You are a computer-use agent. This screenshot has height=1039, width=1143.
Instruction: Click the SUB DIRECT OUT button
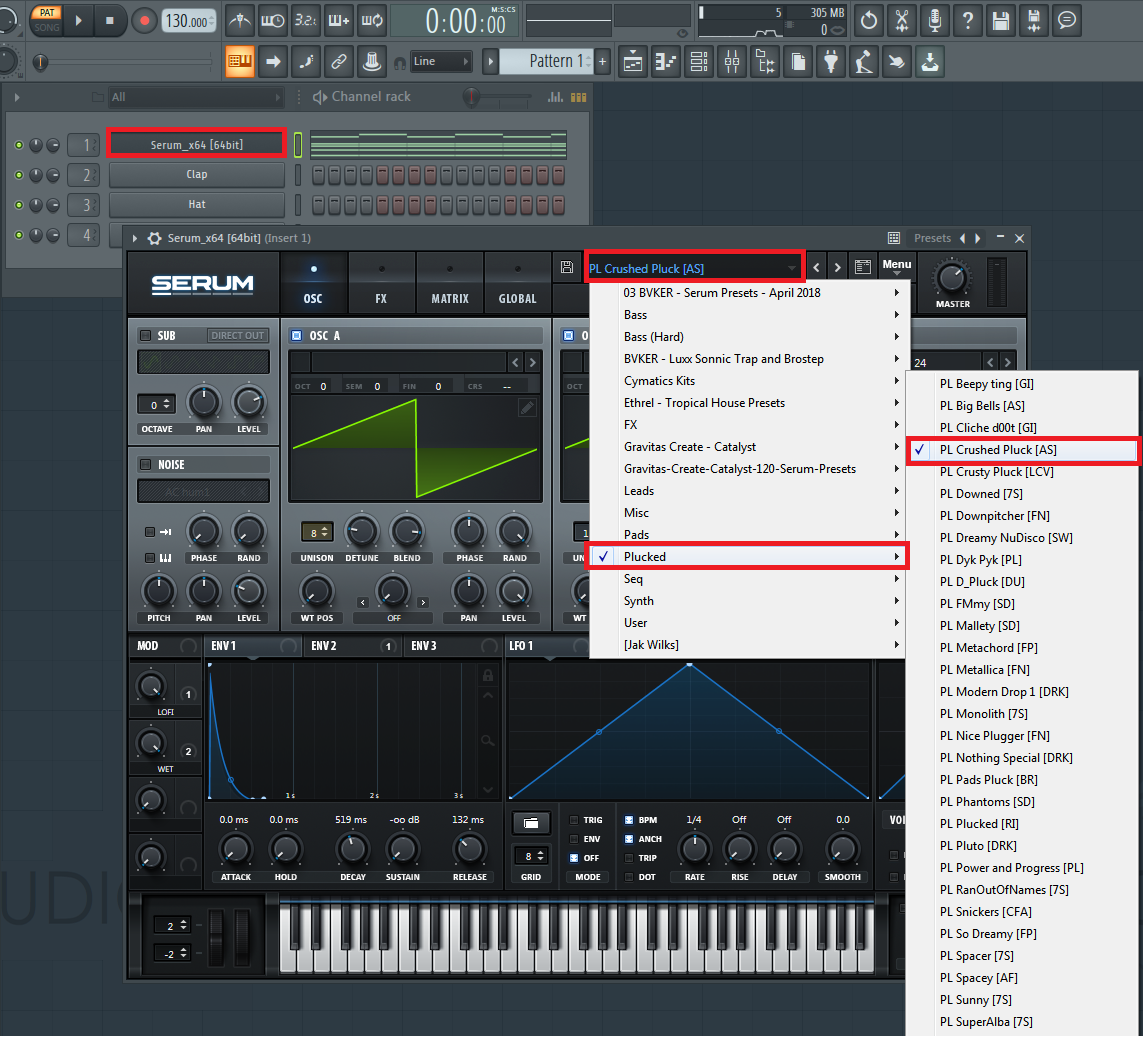(x=238, y=335)
